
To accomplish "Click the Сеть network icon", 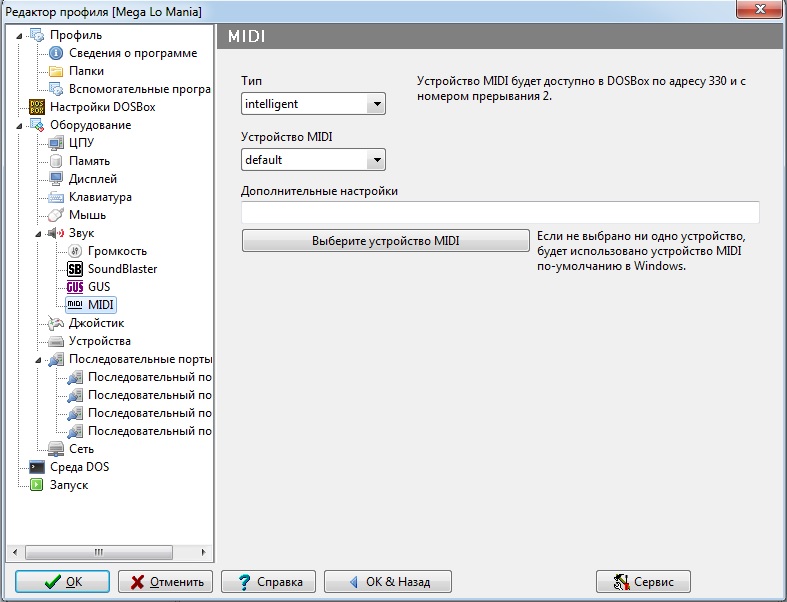I will (56, 449).
